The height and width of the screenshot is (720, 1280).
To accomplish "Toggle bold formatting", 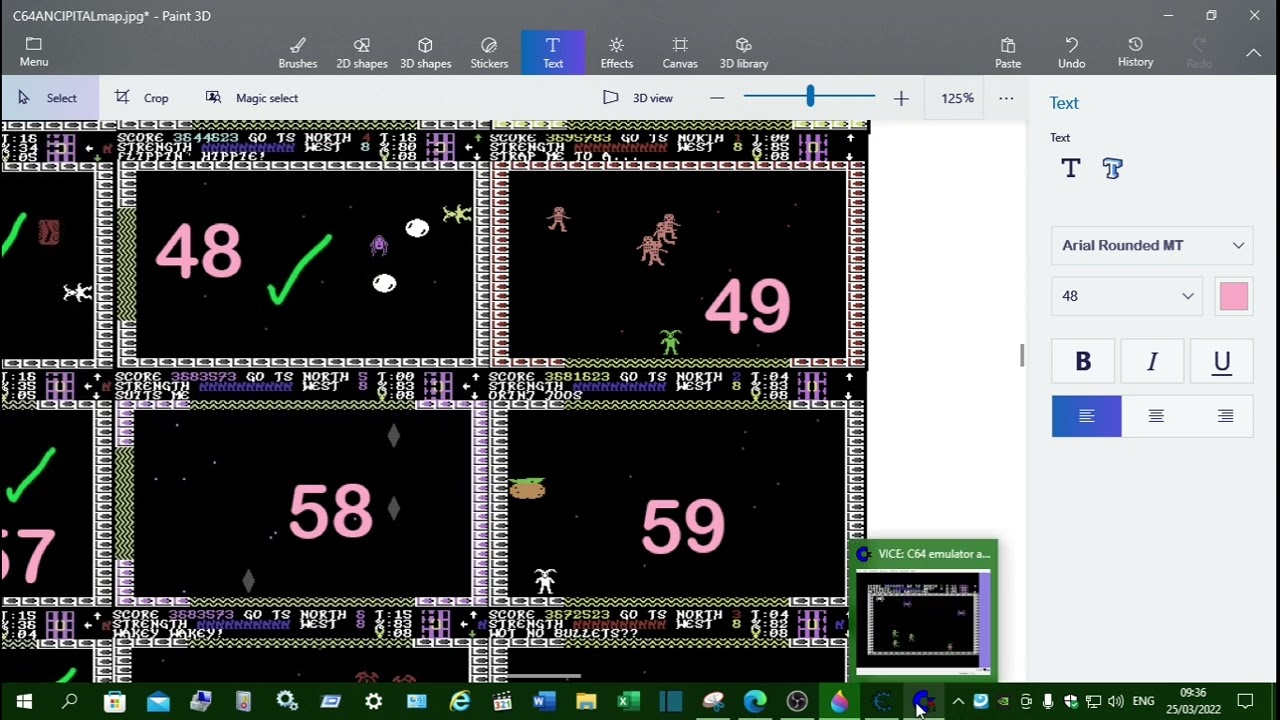I will [x=1083, y=362].
